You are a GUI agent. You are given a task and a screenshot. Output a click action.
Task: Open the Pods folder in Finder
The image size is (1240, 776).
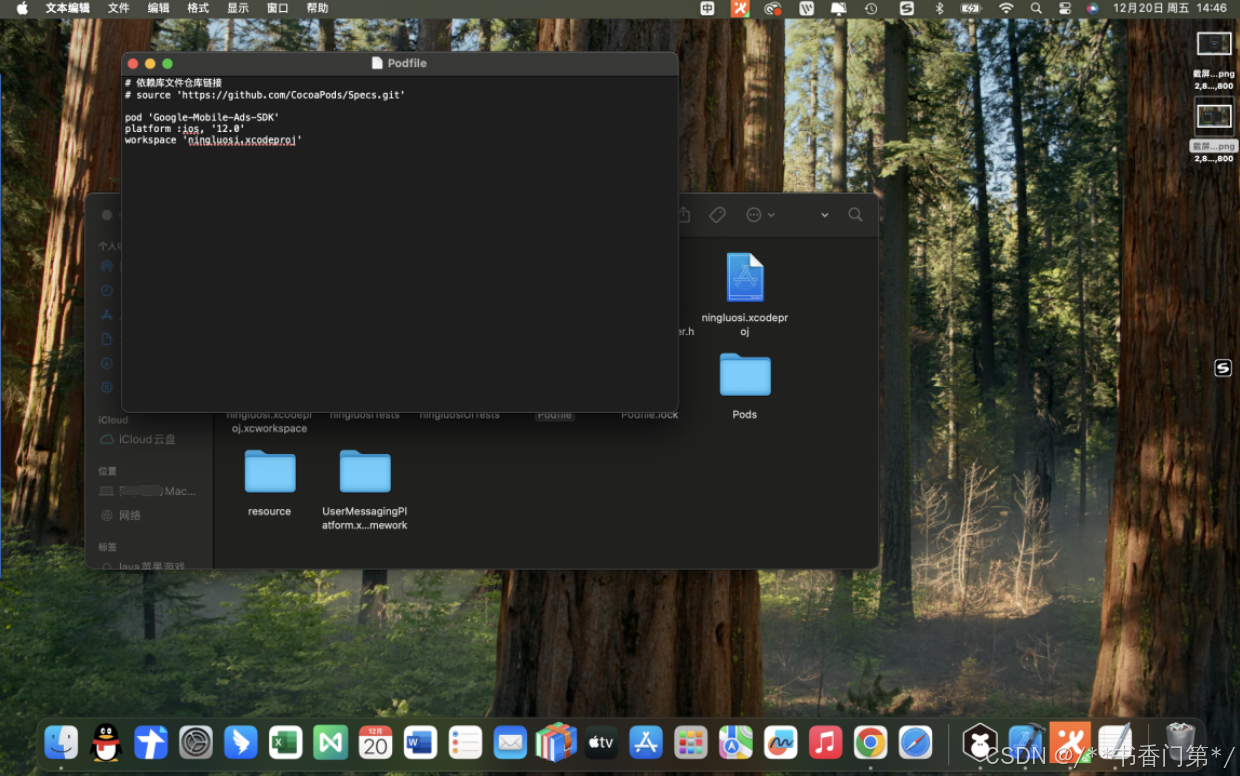pos(745,375)
